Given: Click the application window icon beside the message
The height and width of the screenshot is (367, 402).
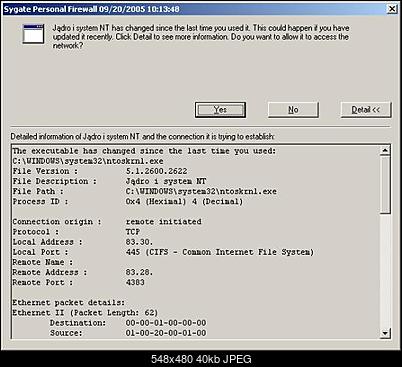Looking at the screenshot, I should pos(33,34).
